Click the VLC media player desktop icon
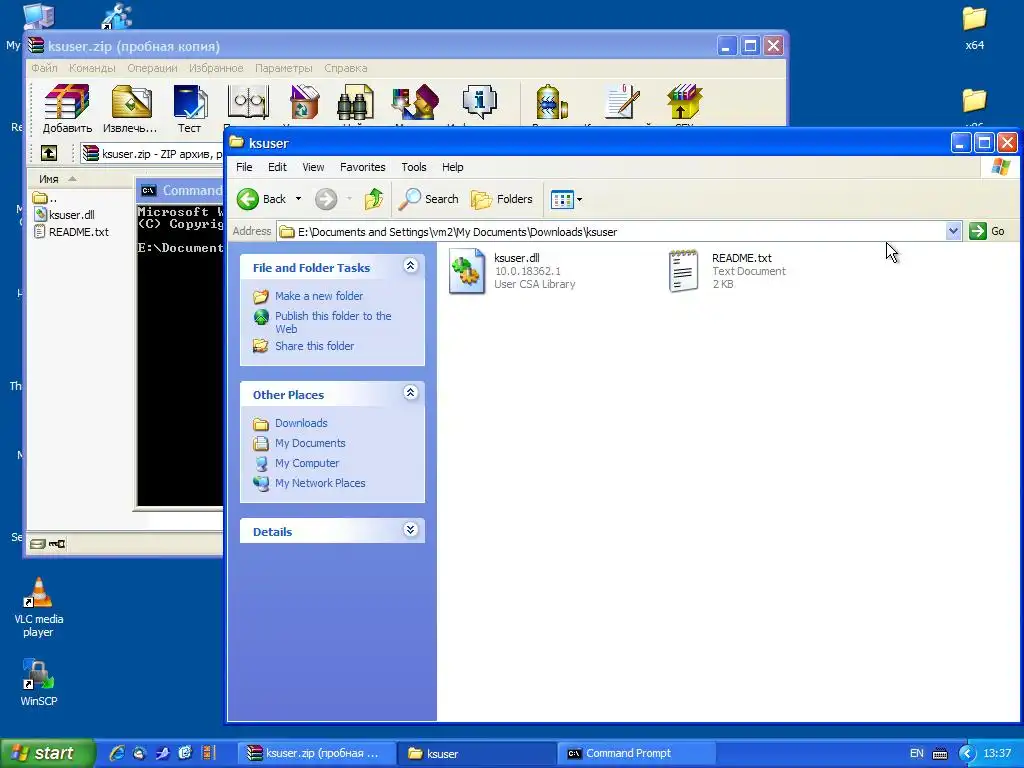1024x768 pixels. [x=39, y=607]
